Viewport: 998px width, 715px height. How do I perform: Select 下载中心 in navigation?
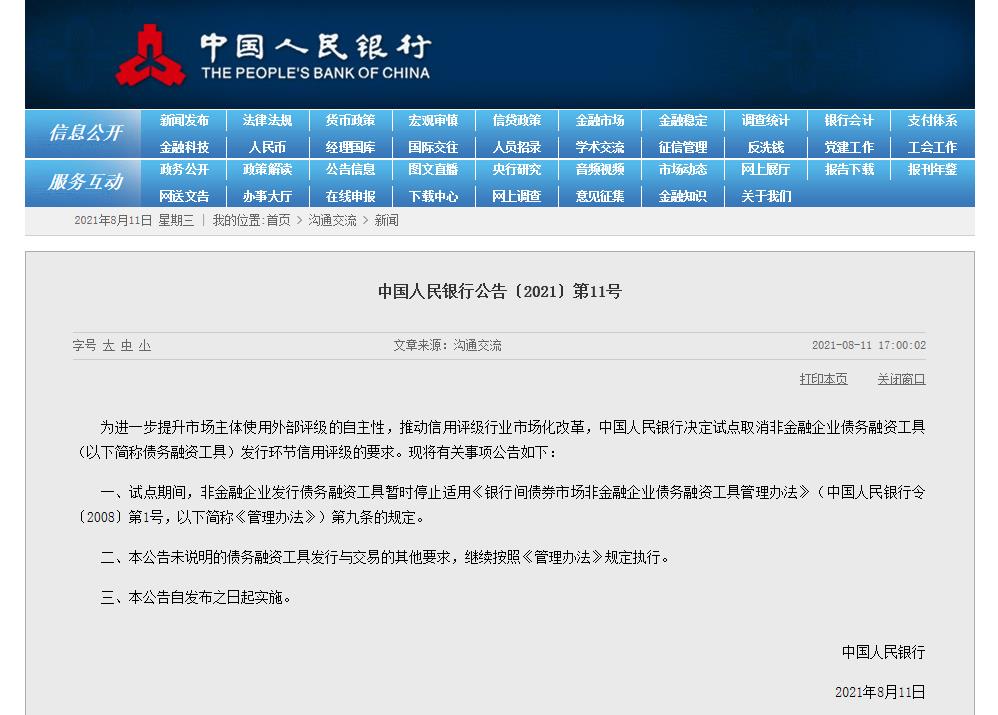(433, 196)
